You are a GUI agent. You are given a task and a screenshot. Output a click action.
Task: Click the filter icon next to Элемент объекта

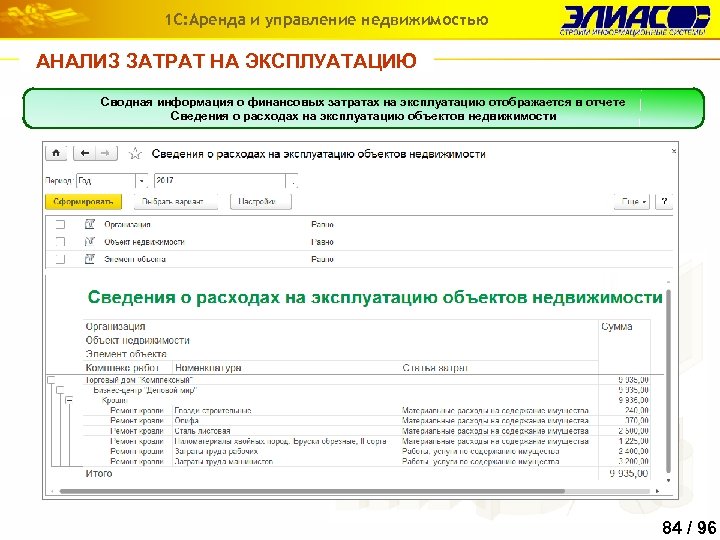pyautogui.click(x=90, y=259)
